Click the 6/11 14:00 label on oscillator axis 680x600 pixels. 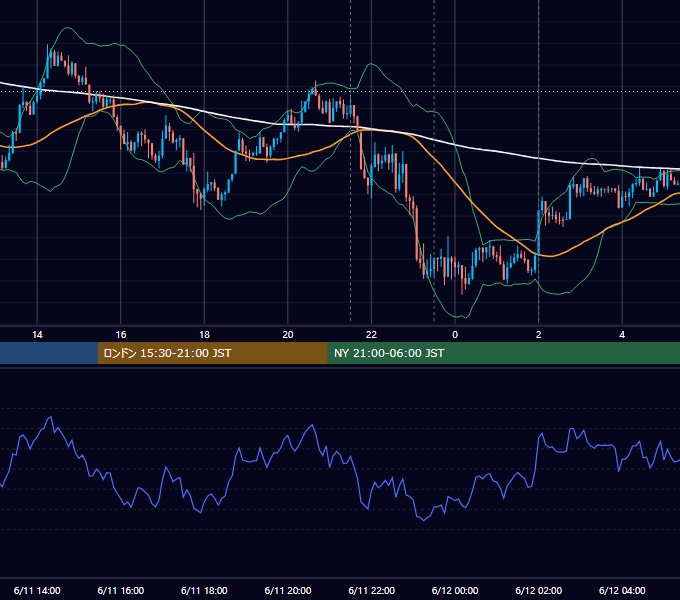37,590
